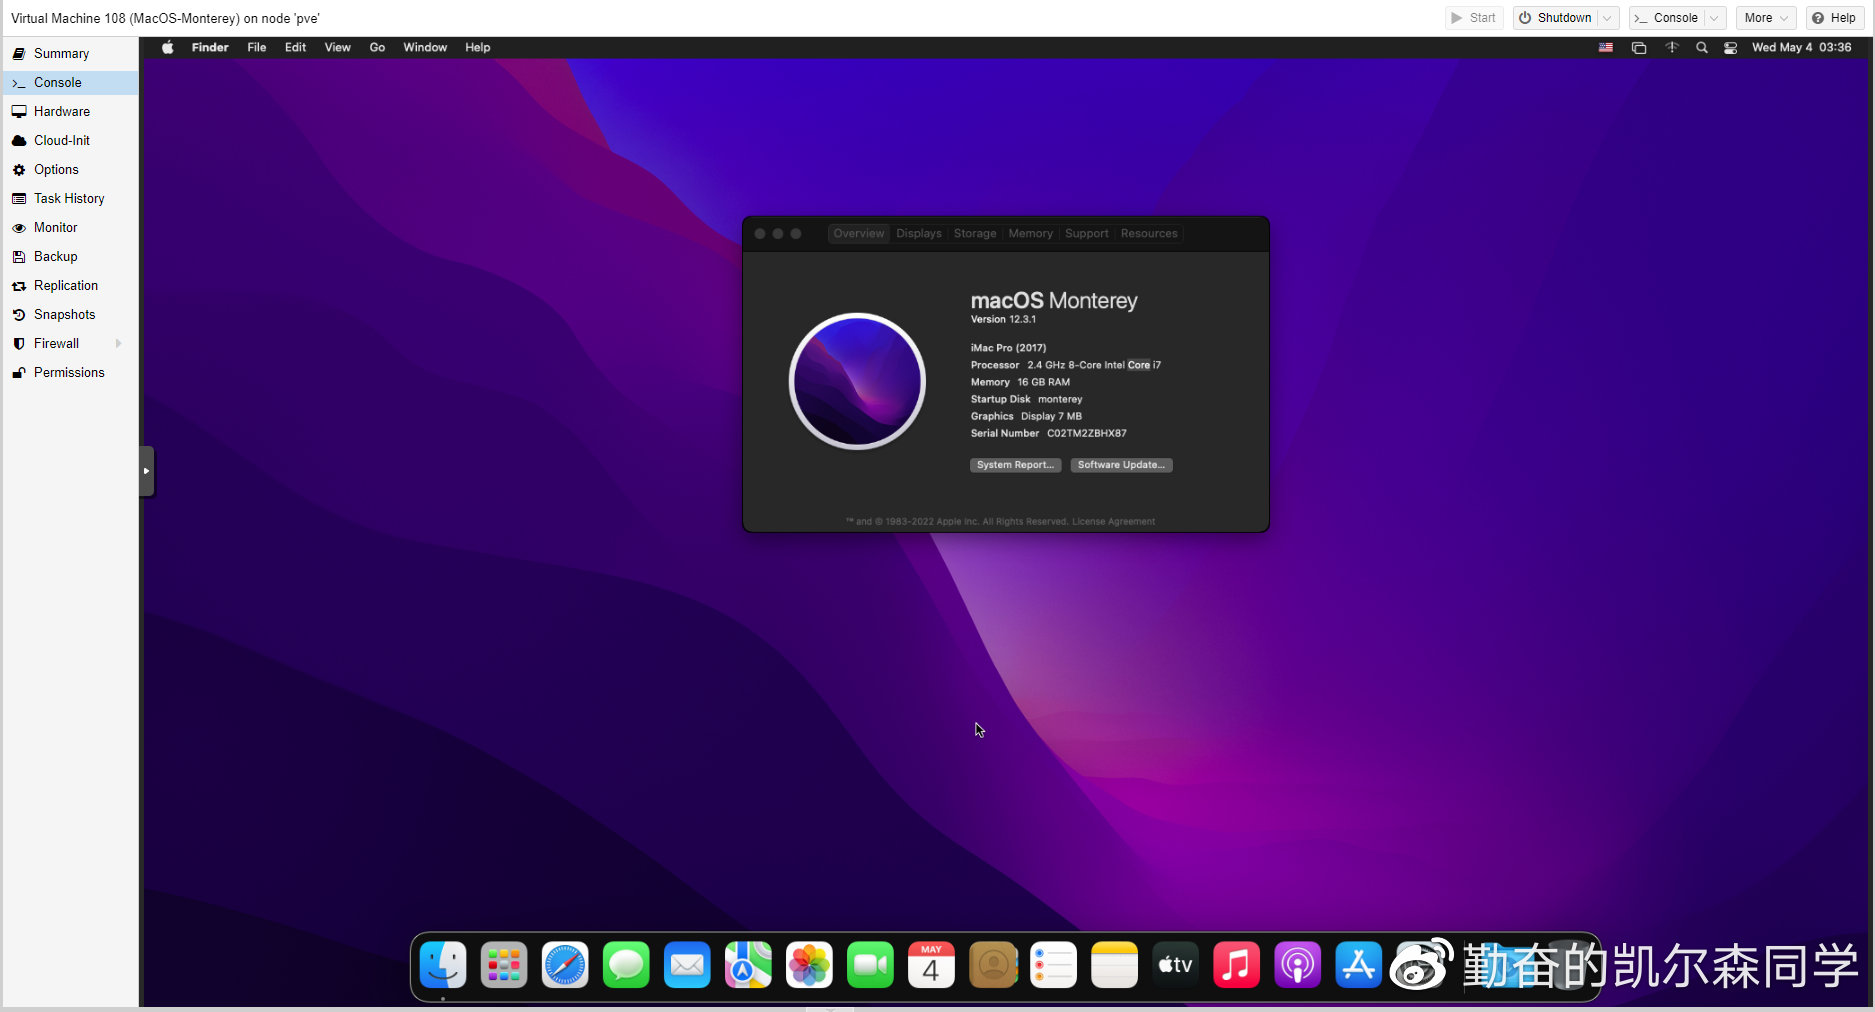The width and height of the screenshot is (1875, 1012).
Task: Open Photos app in the Dock
Action: pyautogui.click(x=809, y=966)
